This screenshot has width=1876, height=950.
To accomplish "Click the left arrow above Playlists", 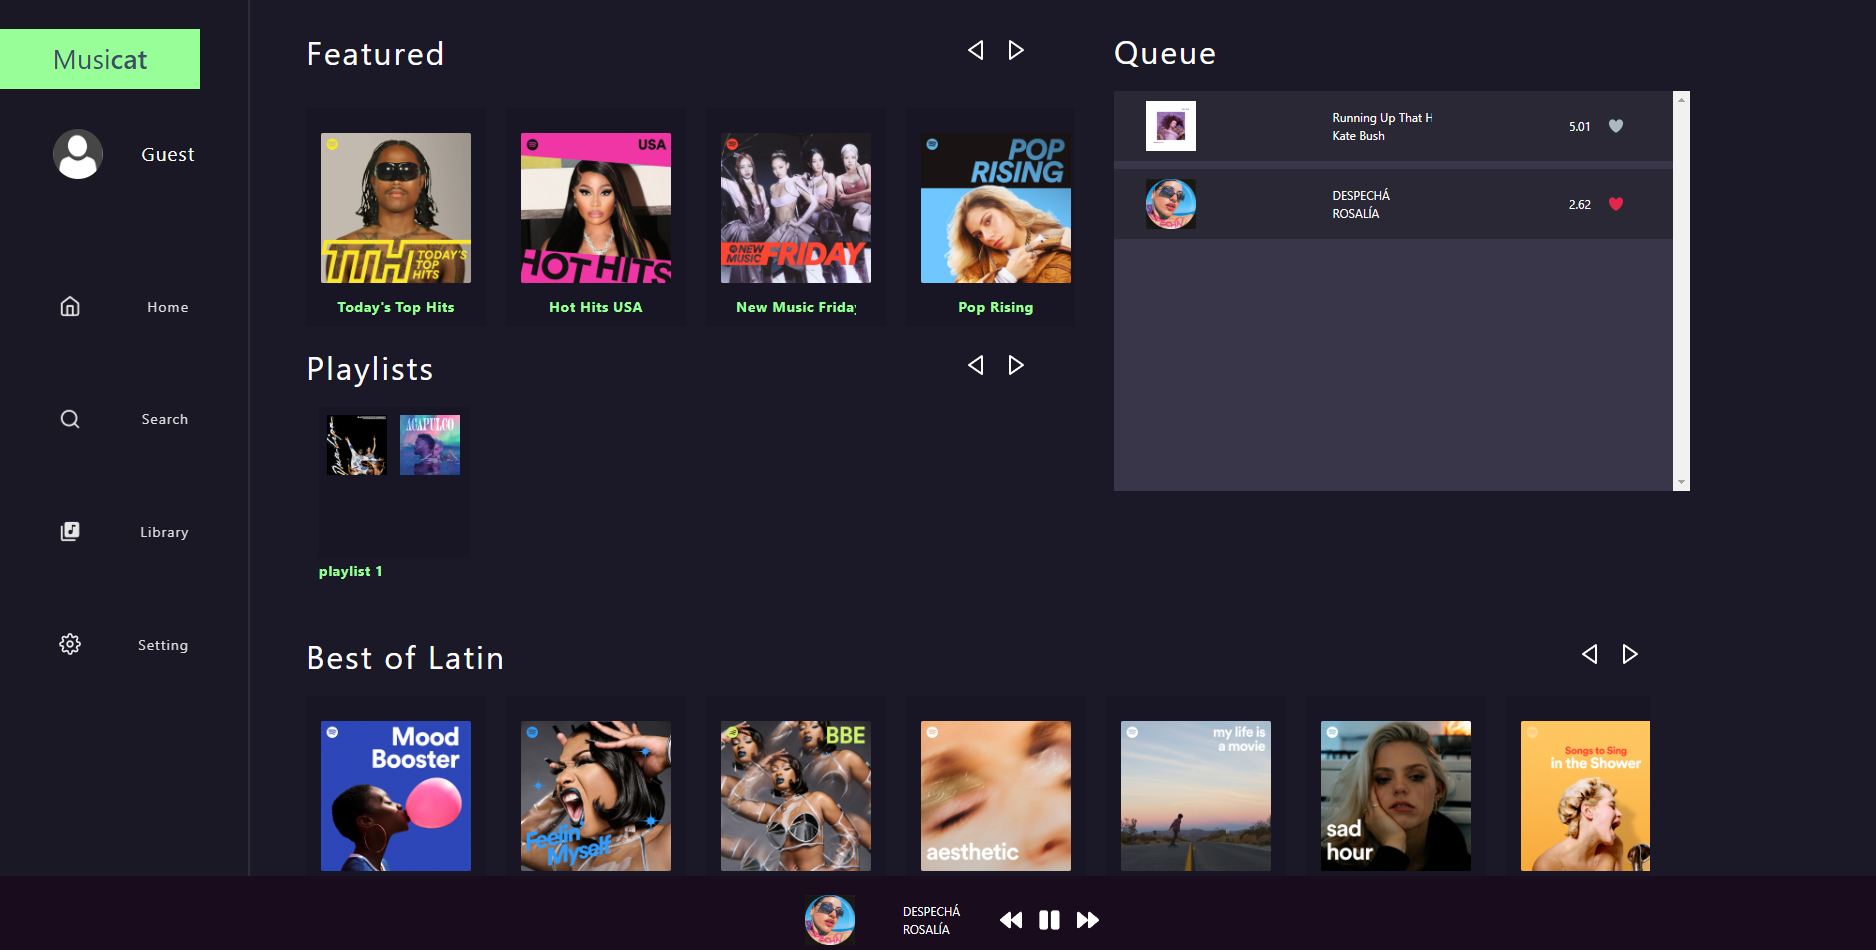I will coord(975,364).
